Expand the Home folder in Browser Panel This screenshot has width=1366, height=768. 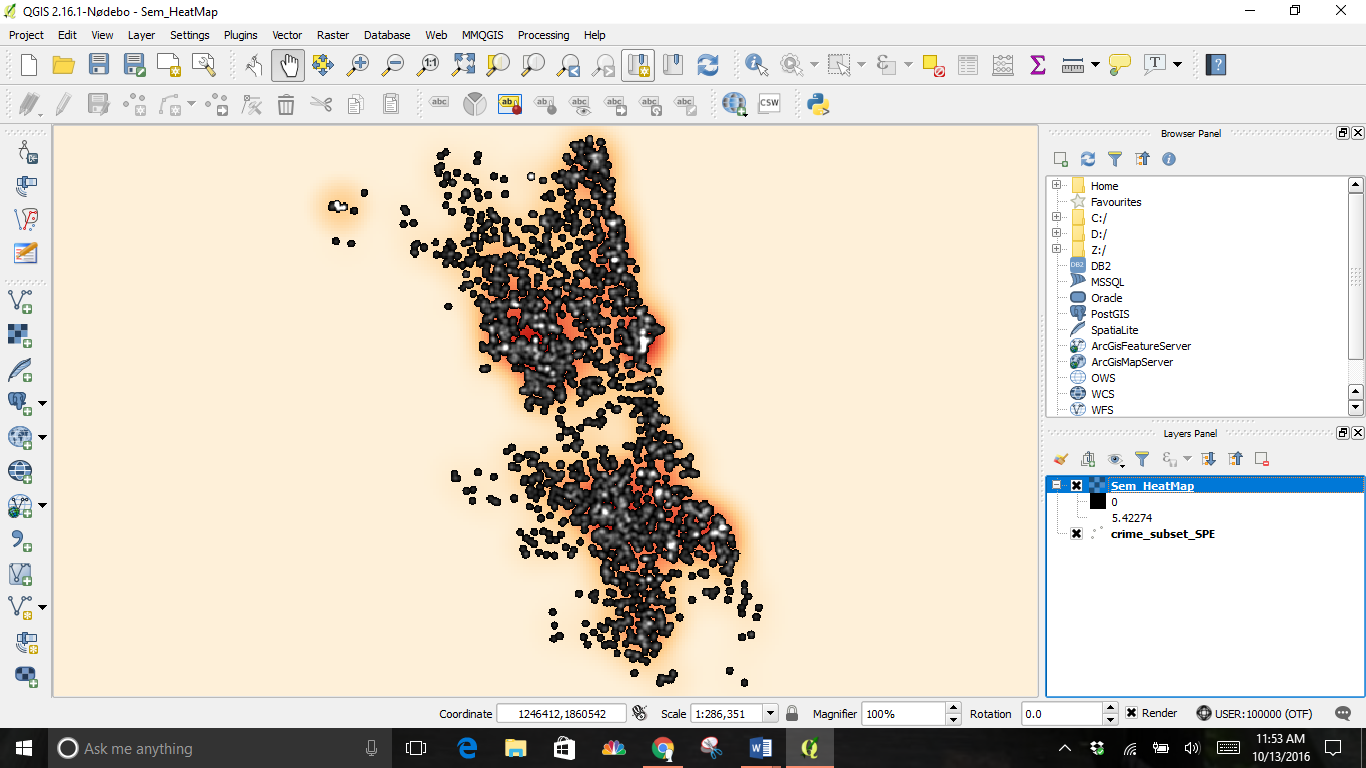(1057, 186)
